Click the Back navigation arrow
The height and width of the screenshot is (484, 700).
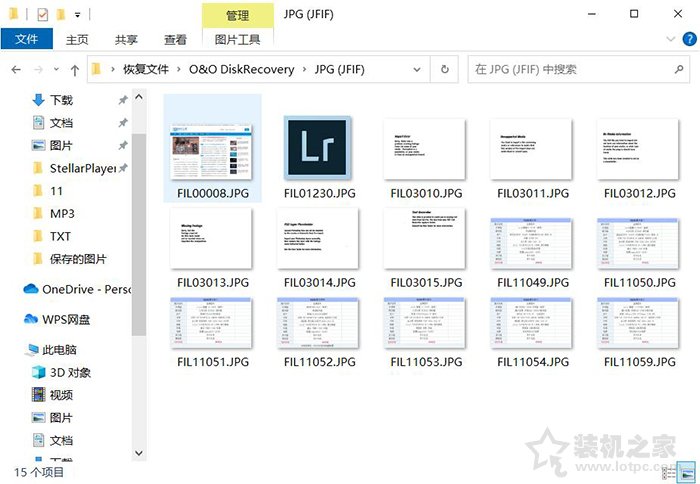16,70
